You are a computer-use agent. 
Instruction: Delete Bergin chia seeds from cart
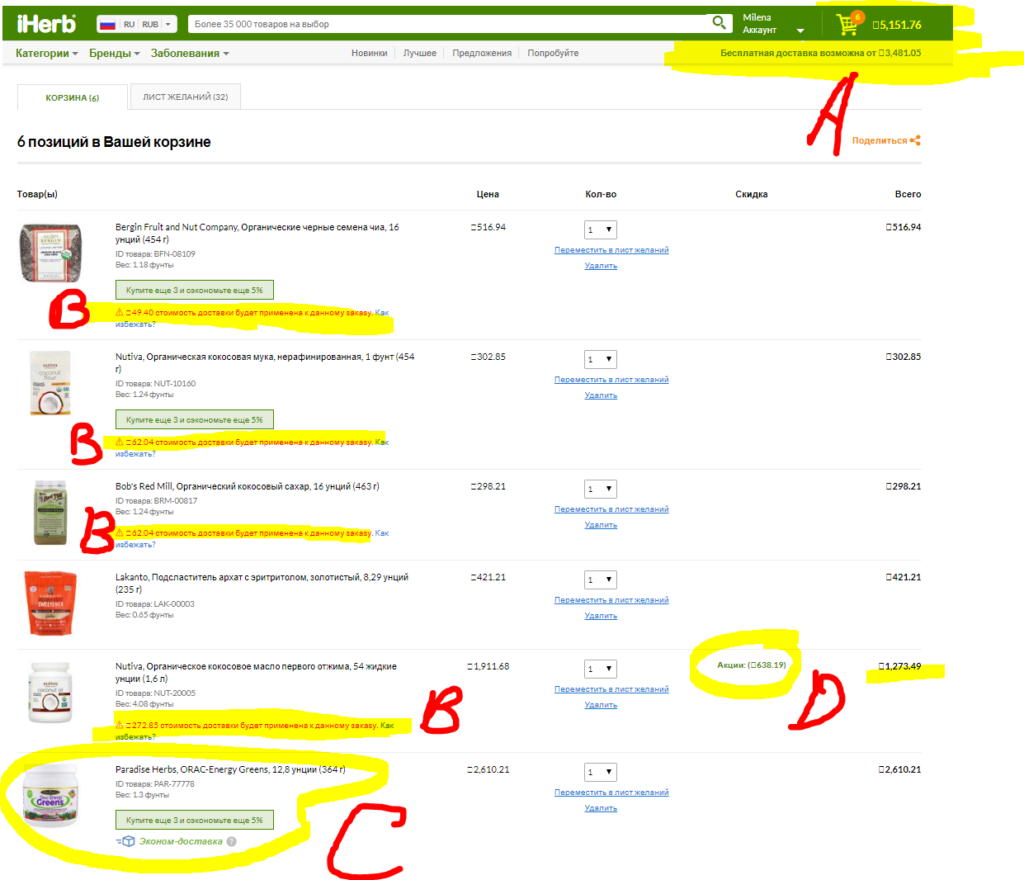(x=601, y=266)
